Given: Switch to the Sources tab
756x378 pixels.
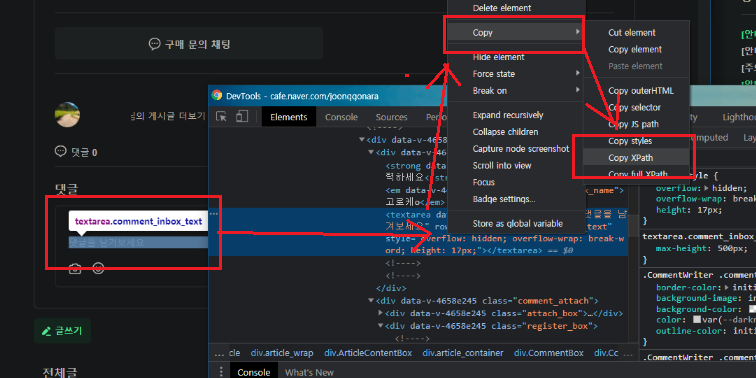Looking at the screenshot, I should 392,117.
